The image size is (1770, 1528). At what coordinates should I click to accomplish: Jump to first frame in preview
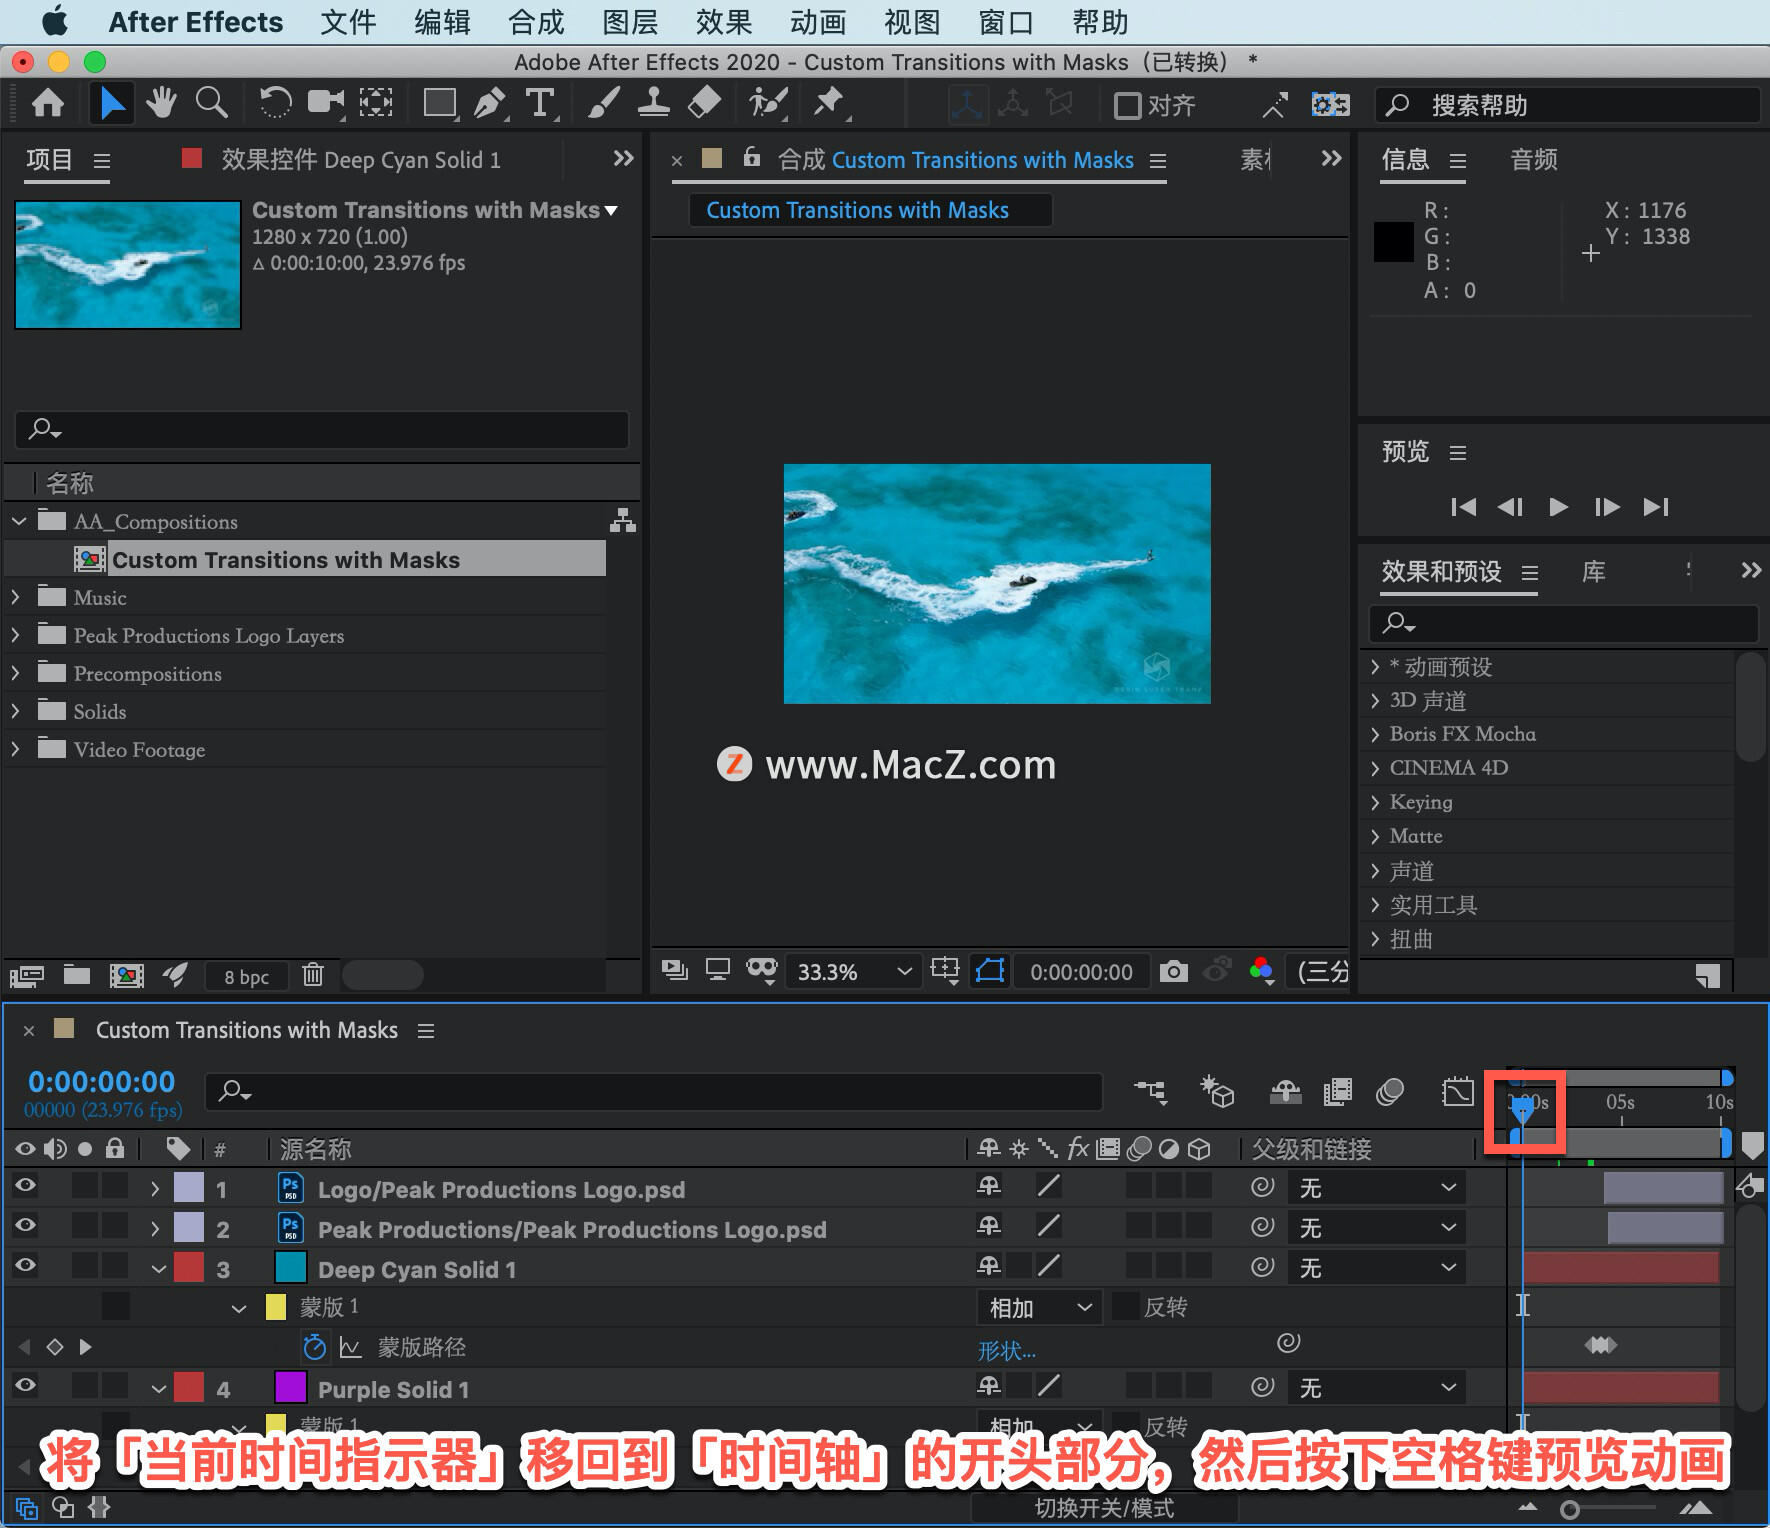pos(1463,507)
